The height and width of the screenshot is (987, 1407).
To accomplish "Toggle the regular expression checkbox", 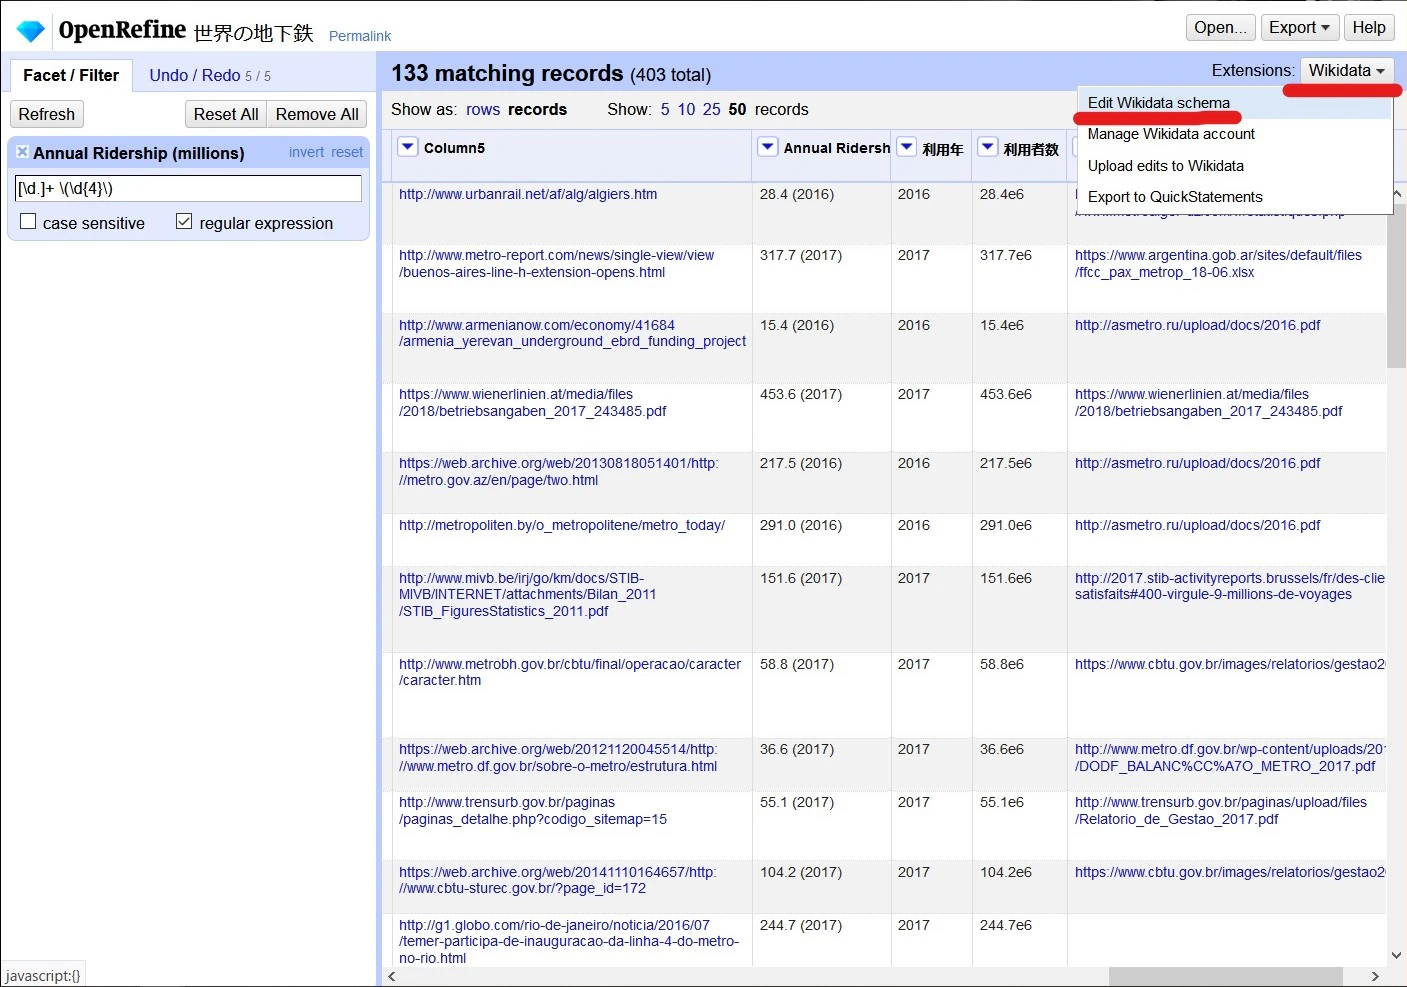I will pyautogui.click(x=184, y=221).
